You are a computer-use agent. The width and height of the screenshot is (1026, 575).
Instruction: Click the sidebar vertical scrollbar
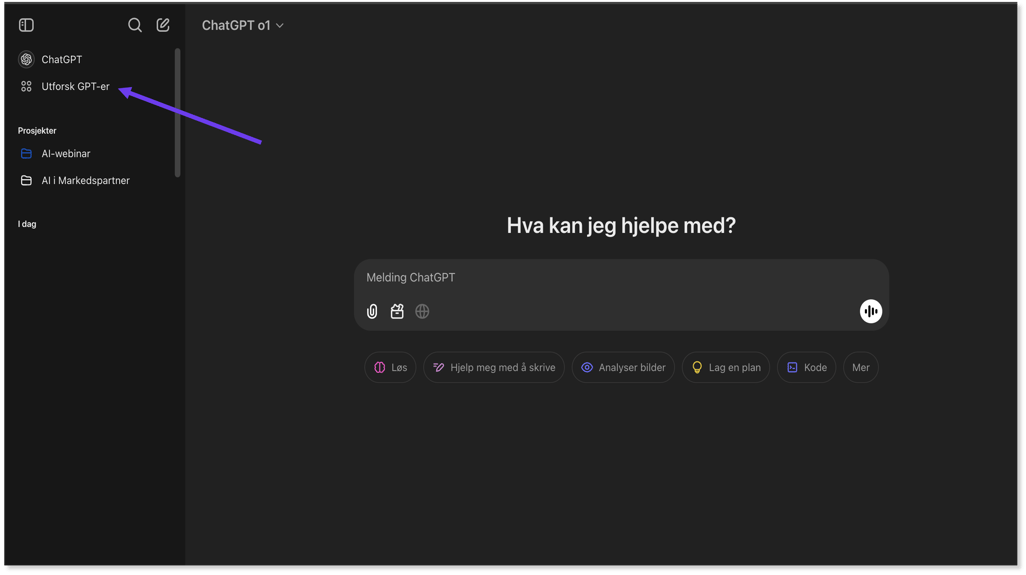tap(177, 112)
